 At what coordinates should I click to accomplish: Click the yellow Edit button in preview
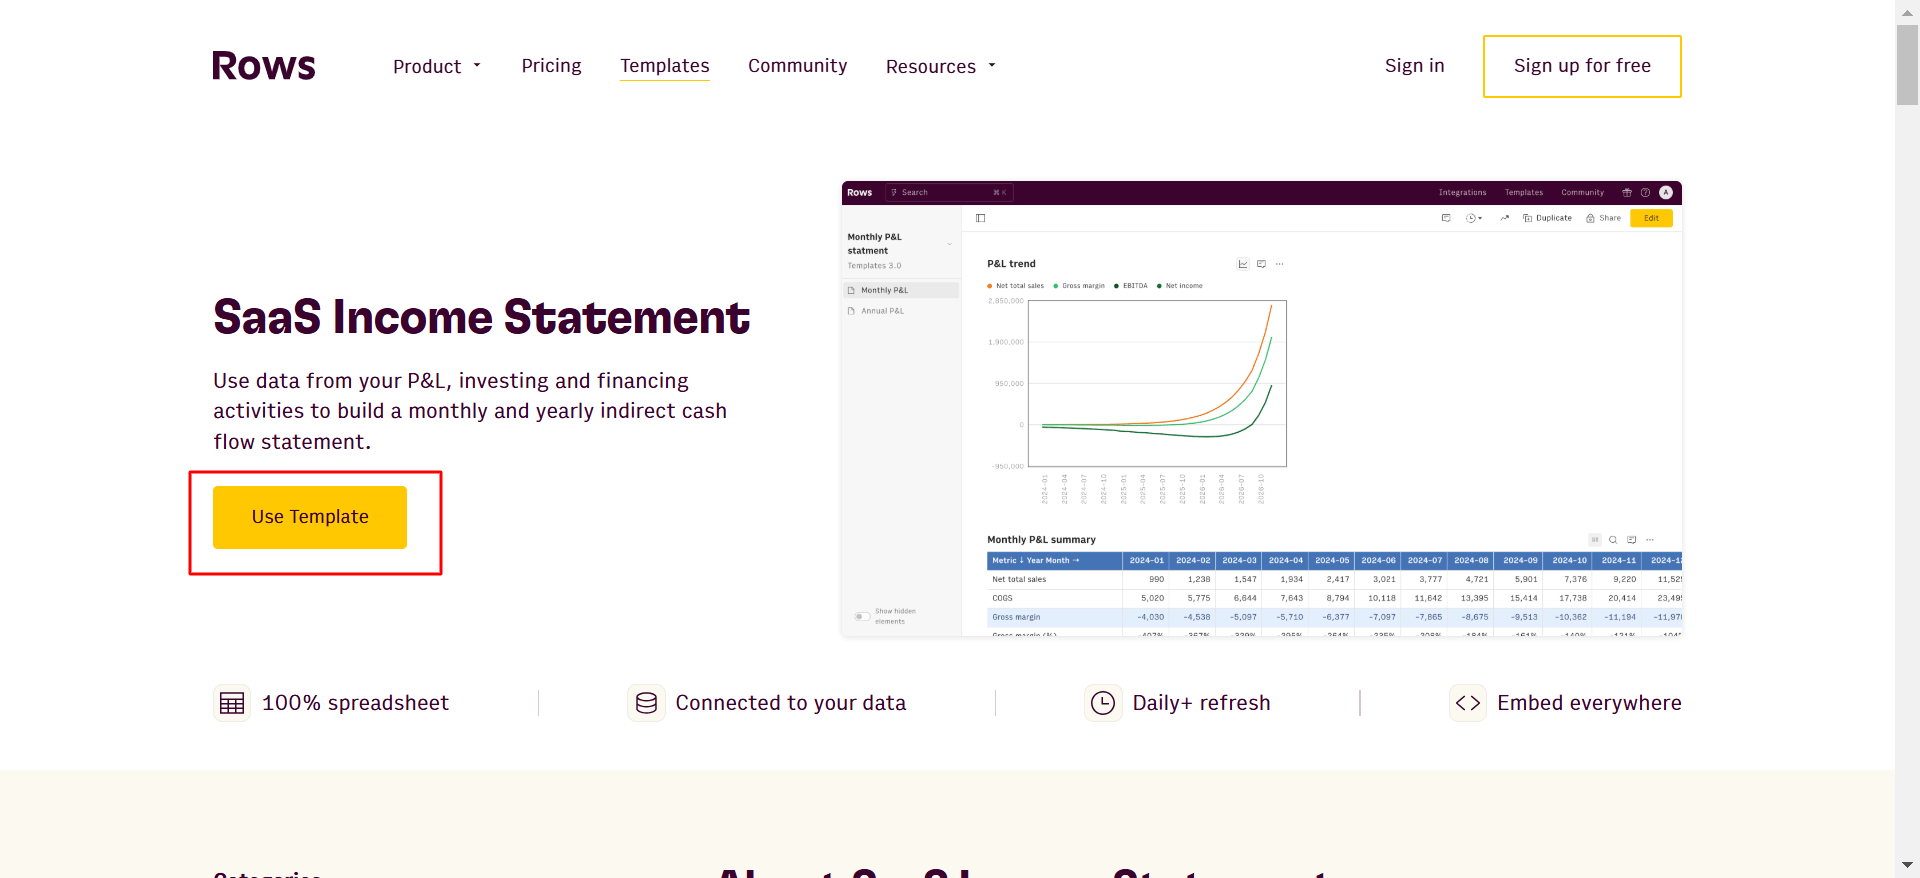pos(1651,218)
